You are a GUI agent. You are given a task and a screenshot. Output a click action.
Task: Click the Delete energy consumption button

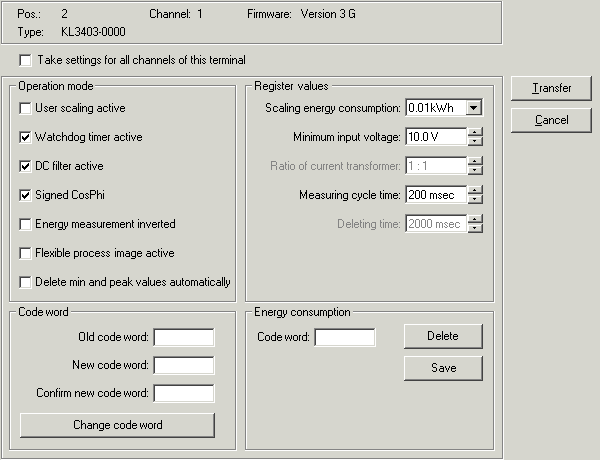[443, 336]
